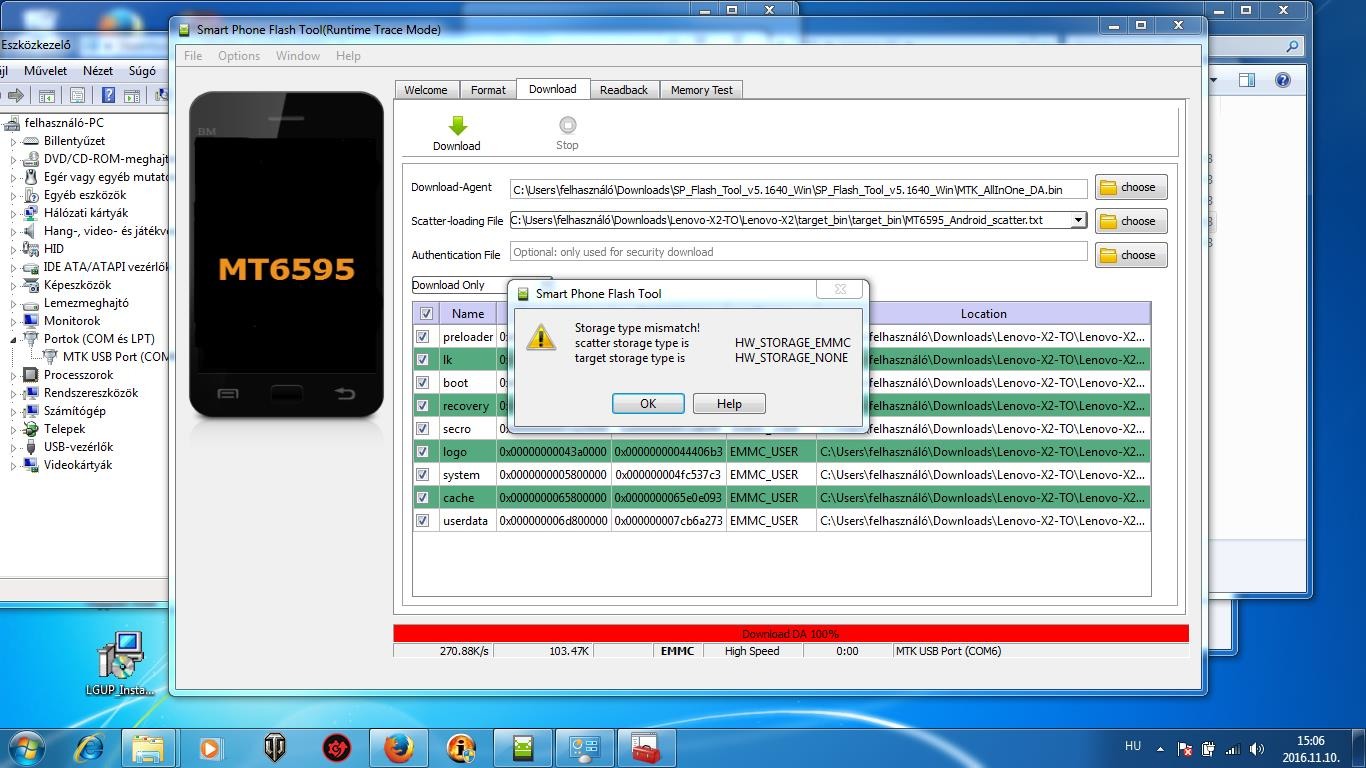Click the preview pane icon in Explorer window

click(x=1247, y=80)
